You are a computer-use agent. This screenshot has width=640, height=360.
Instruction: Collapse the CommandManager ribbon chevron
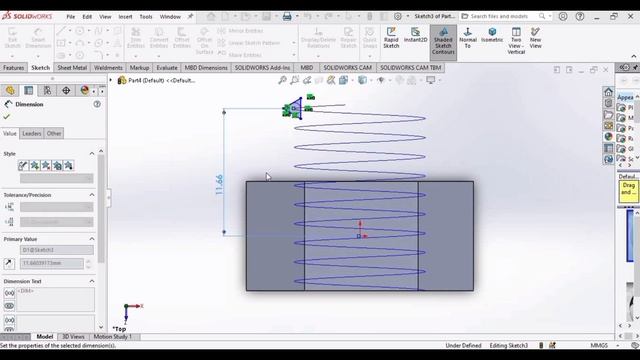pos(633,56)
